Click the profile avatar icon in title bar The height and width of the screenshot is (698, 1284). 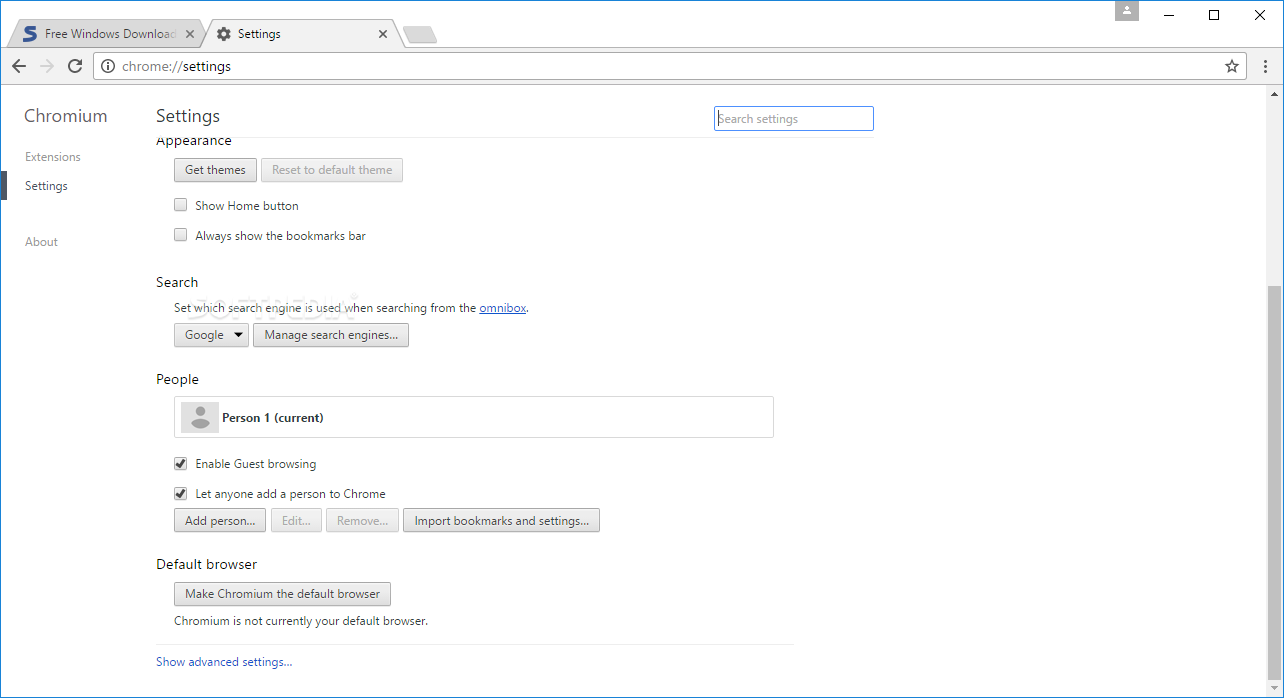(1127, 11)
